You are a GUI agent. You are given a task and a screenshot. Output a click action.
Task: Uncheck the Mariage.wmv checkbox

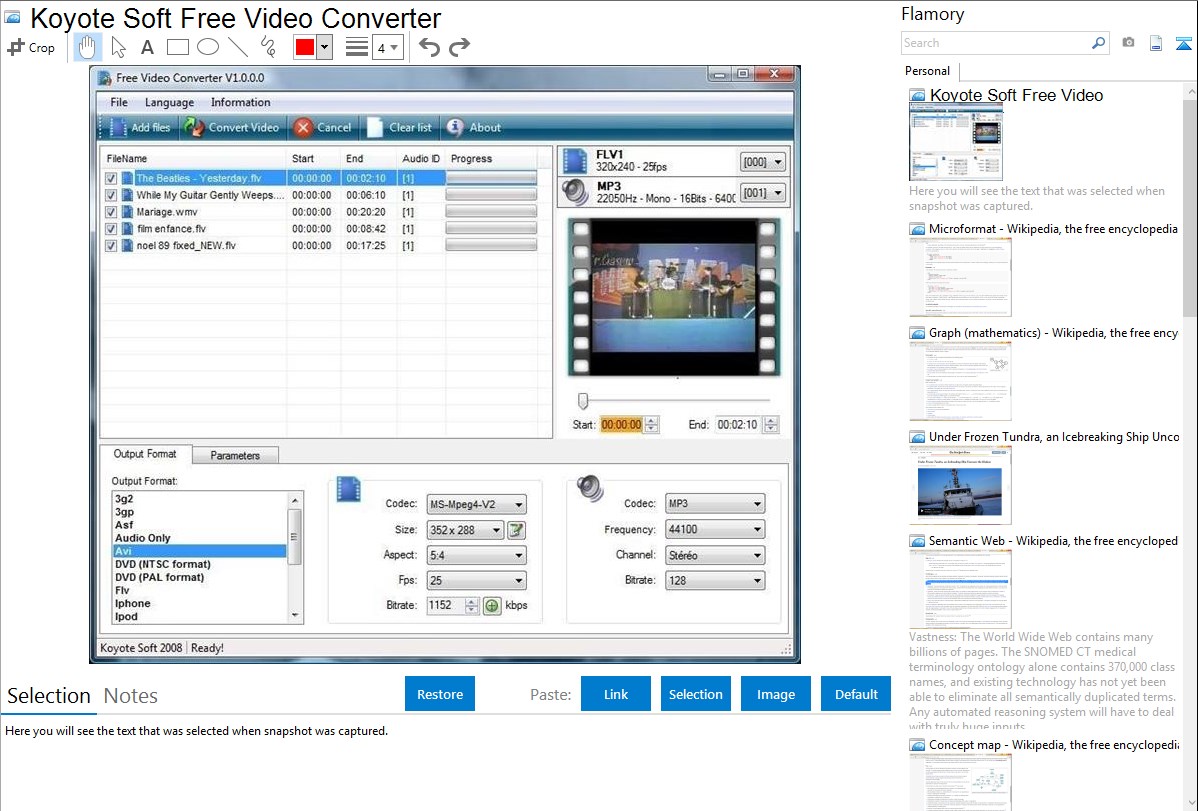[111, 212]
